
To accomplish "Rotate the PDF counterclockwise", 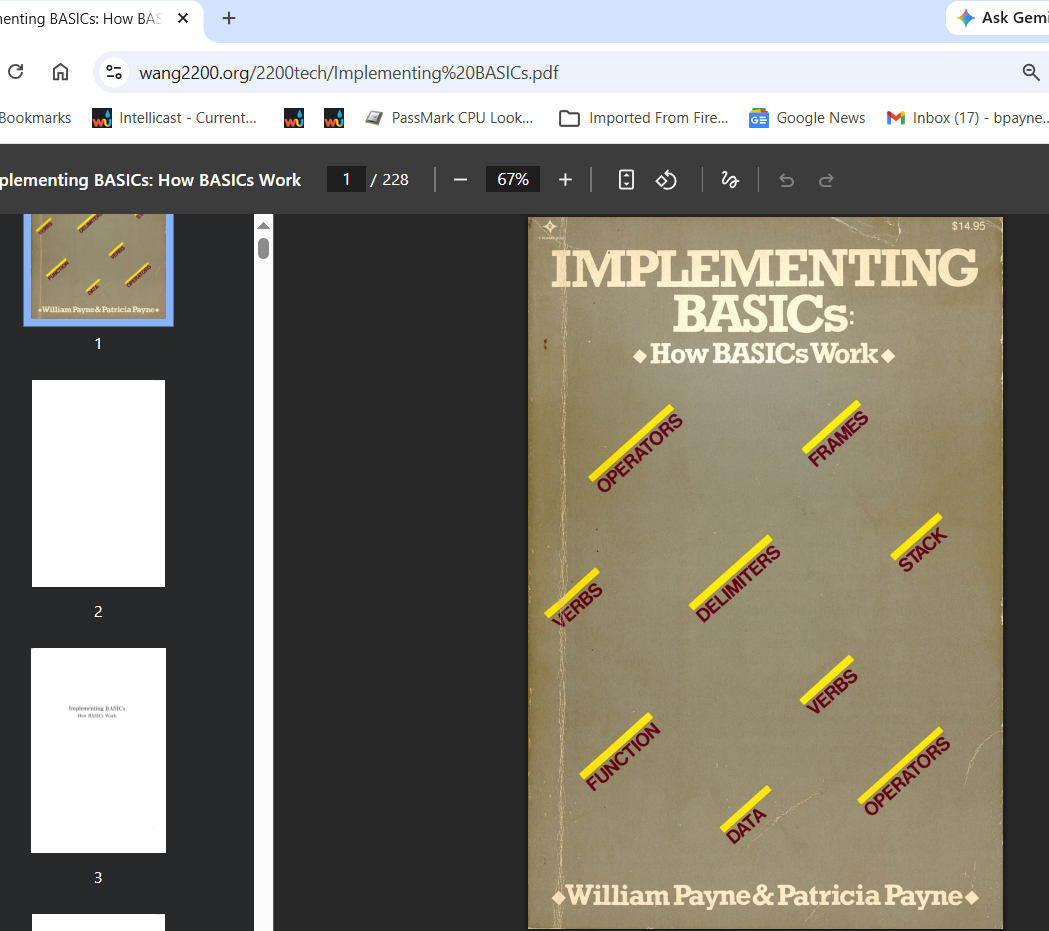I will click(666, 180).
